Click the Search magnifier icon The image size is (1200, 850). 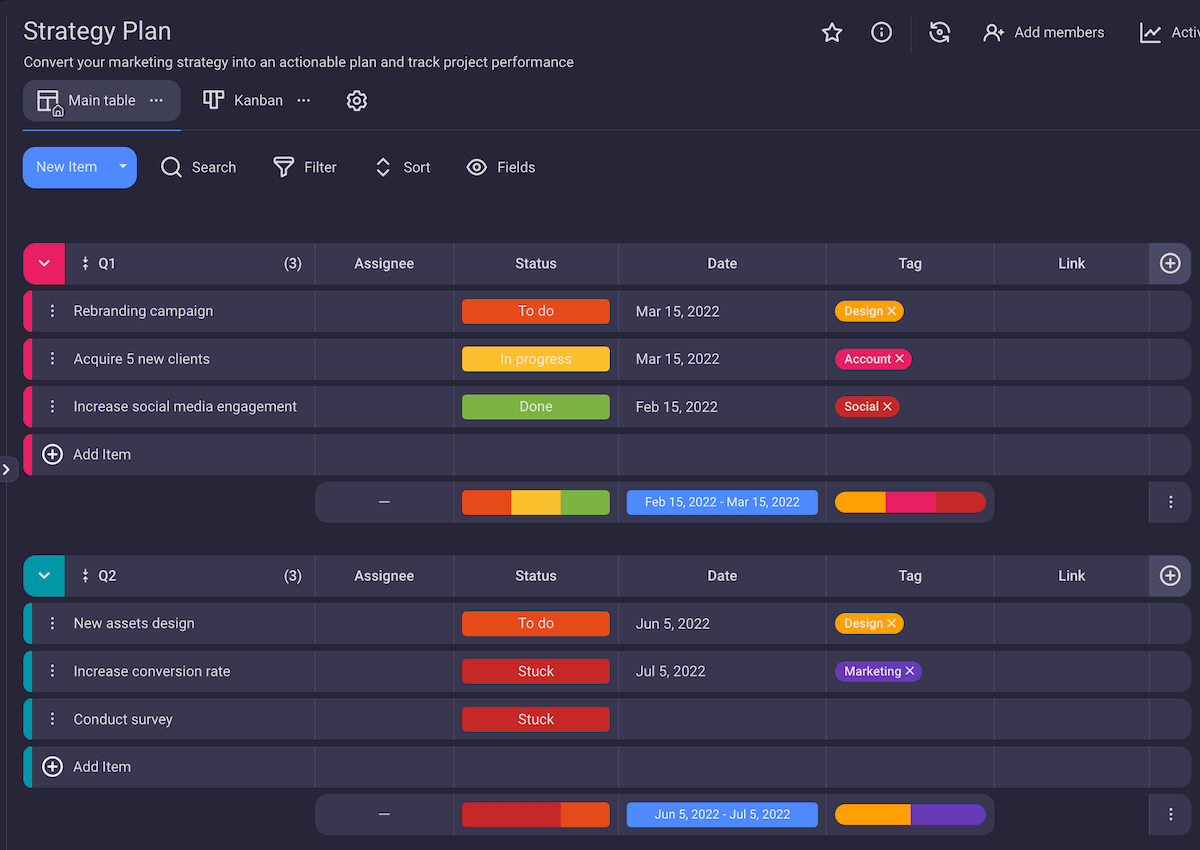[x=172, y=167]
